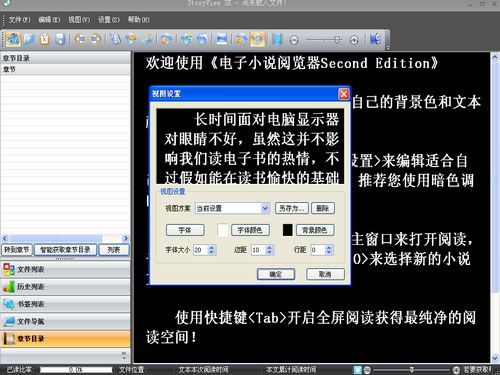Click the 若要获取 link in status bar
Viewport: 500px width, 375px height.
477,370
